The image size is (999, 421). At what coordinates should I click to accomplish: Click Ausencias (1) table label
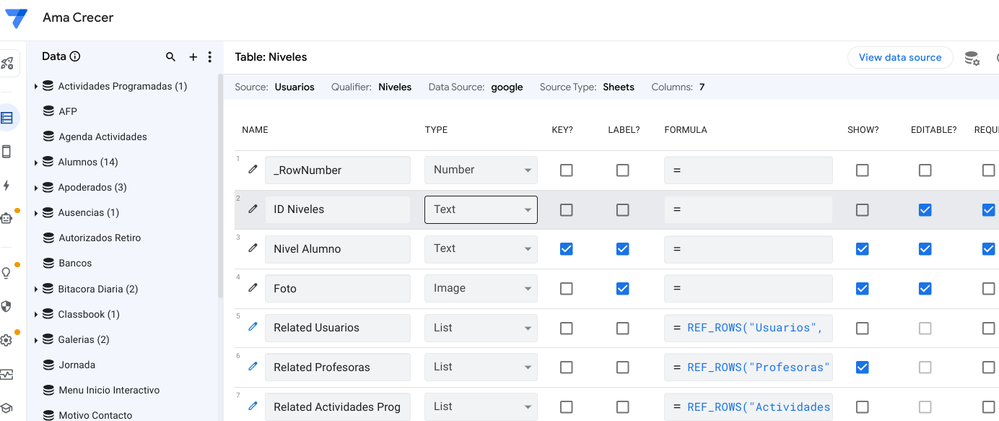(89, 213)
